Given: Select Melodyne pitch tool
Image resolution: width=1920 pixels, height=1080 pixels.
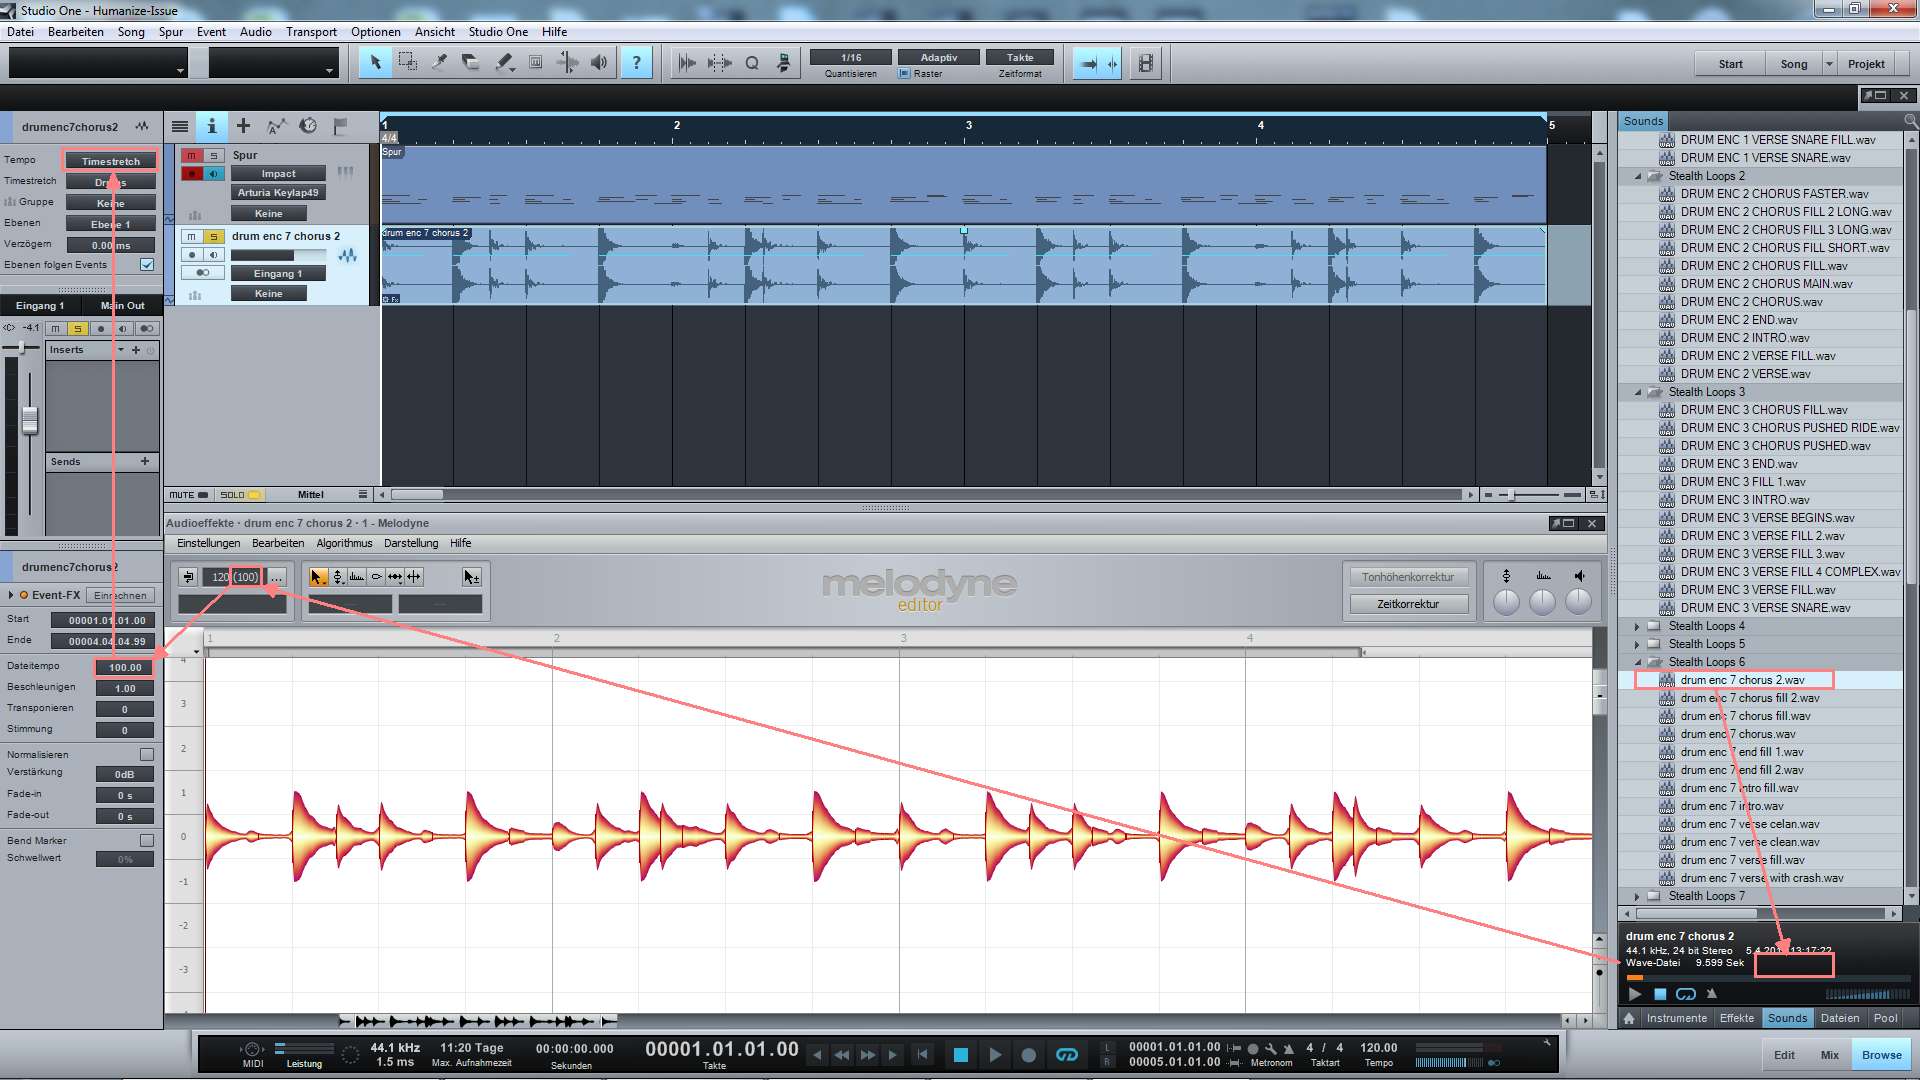Looking at the screenshot, I should [338, 577].
